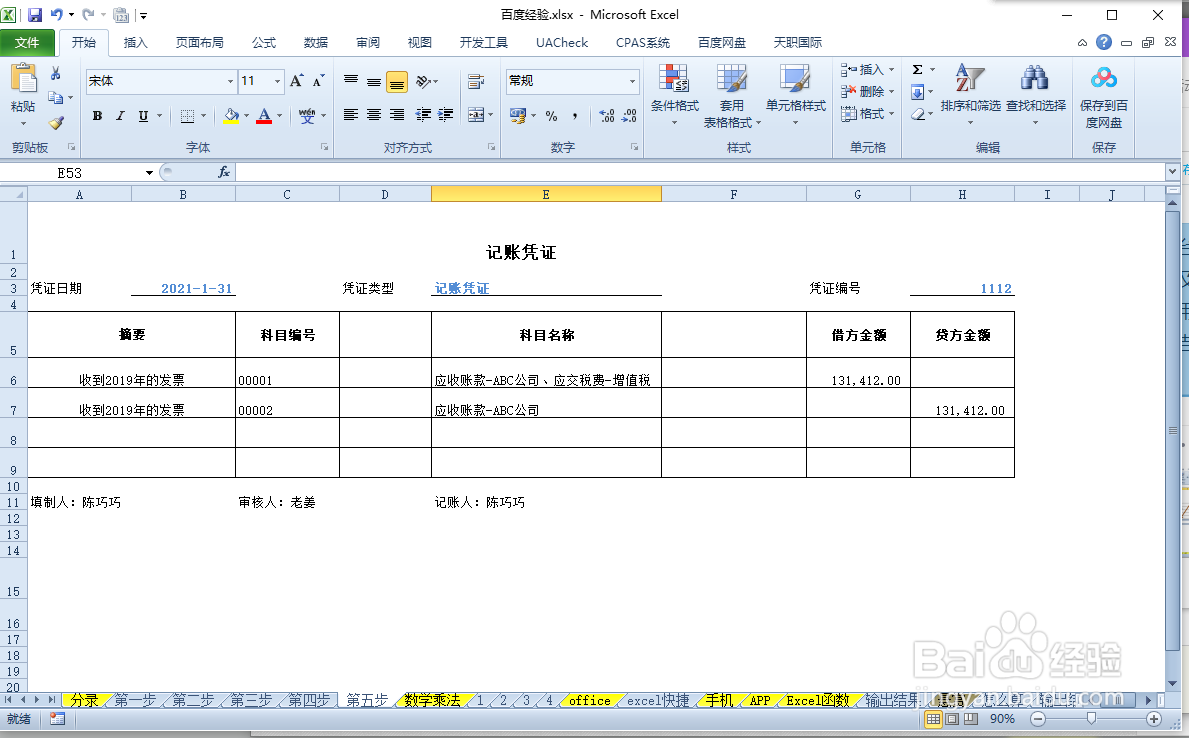Open Conditional Formatting (条件格式)
This screenshot has height=738, width=1189.
(674, 95)
